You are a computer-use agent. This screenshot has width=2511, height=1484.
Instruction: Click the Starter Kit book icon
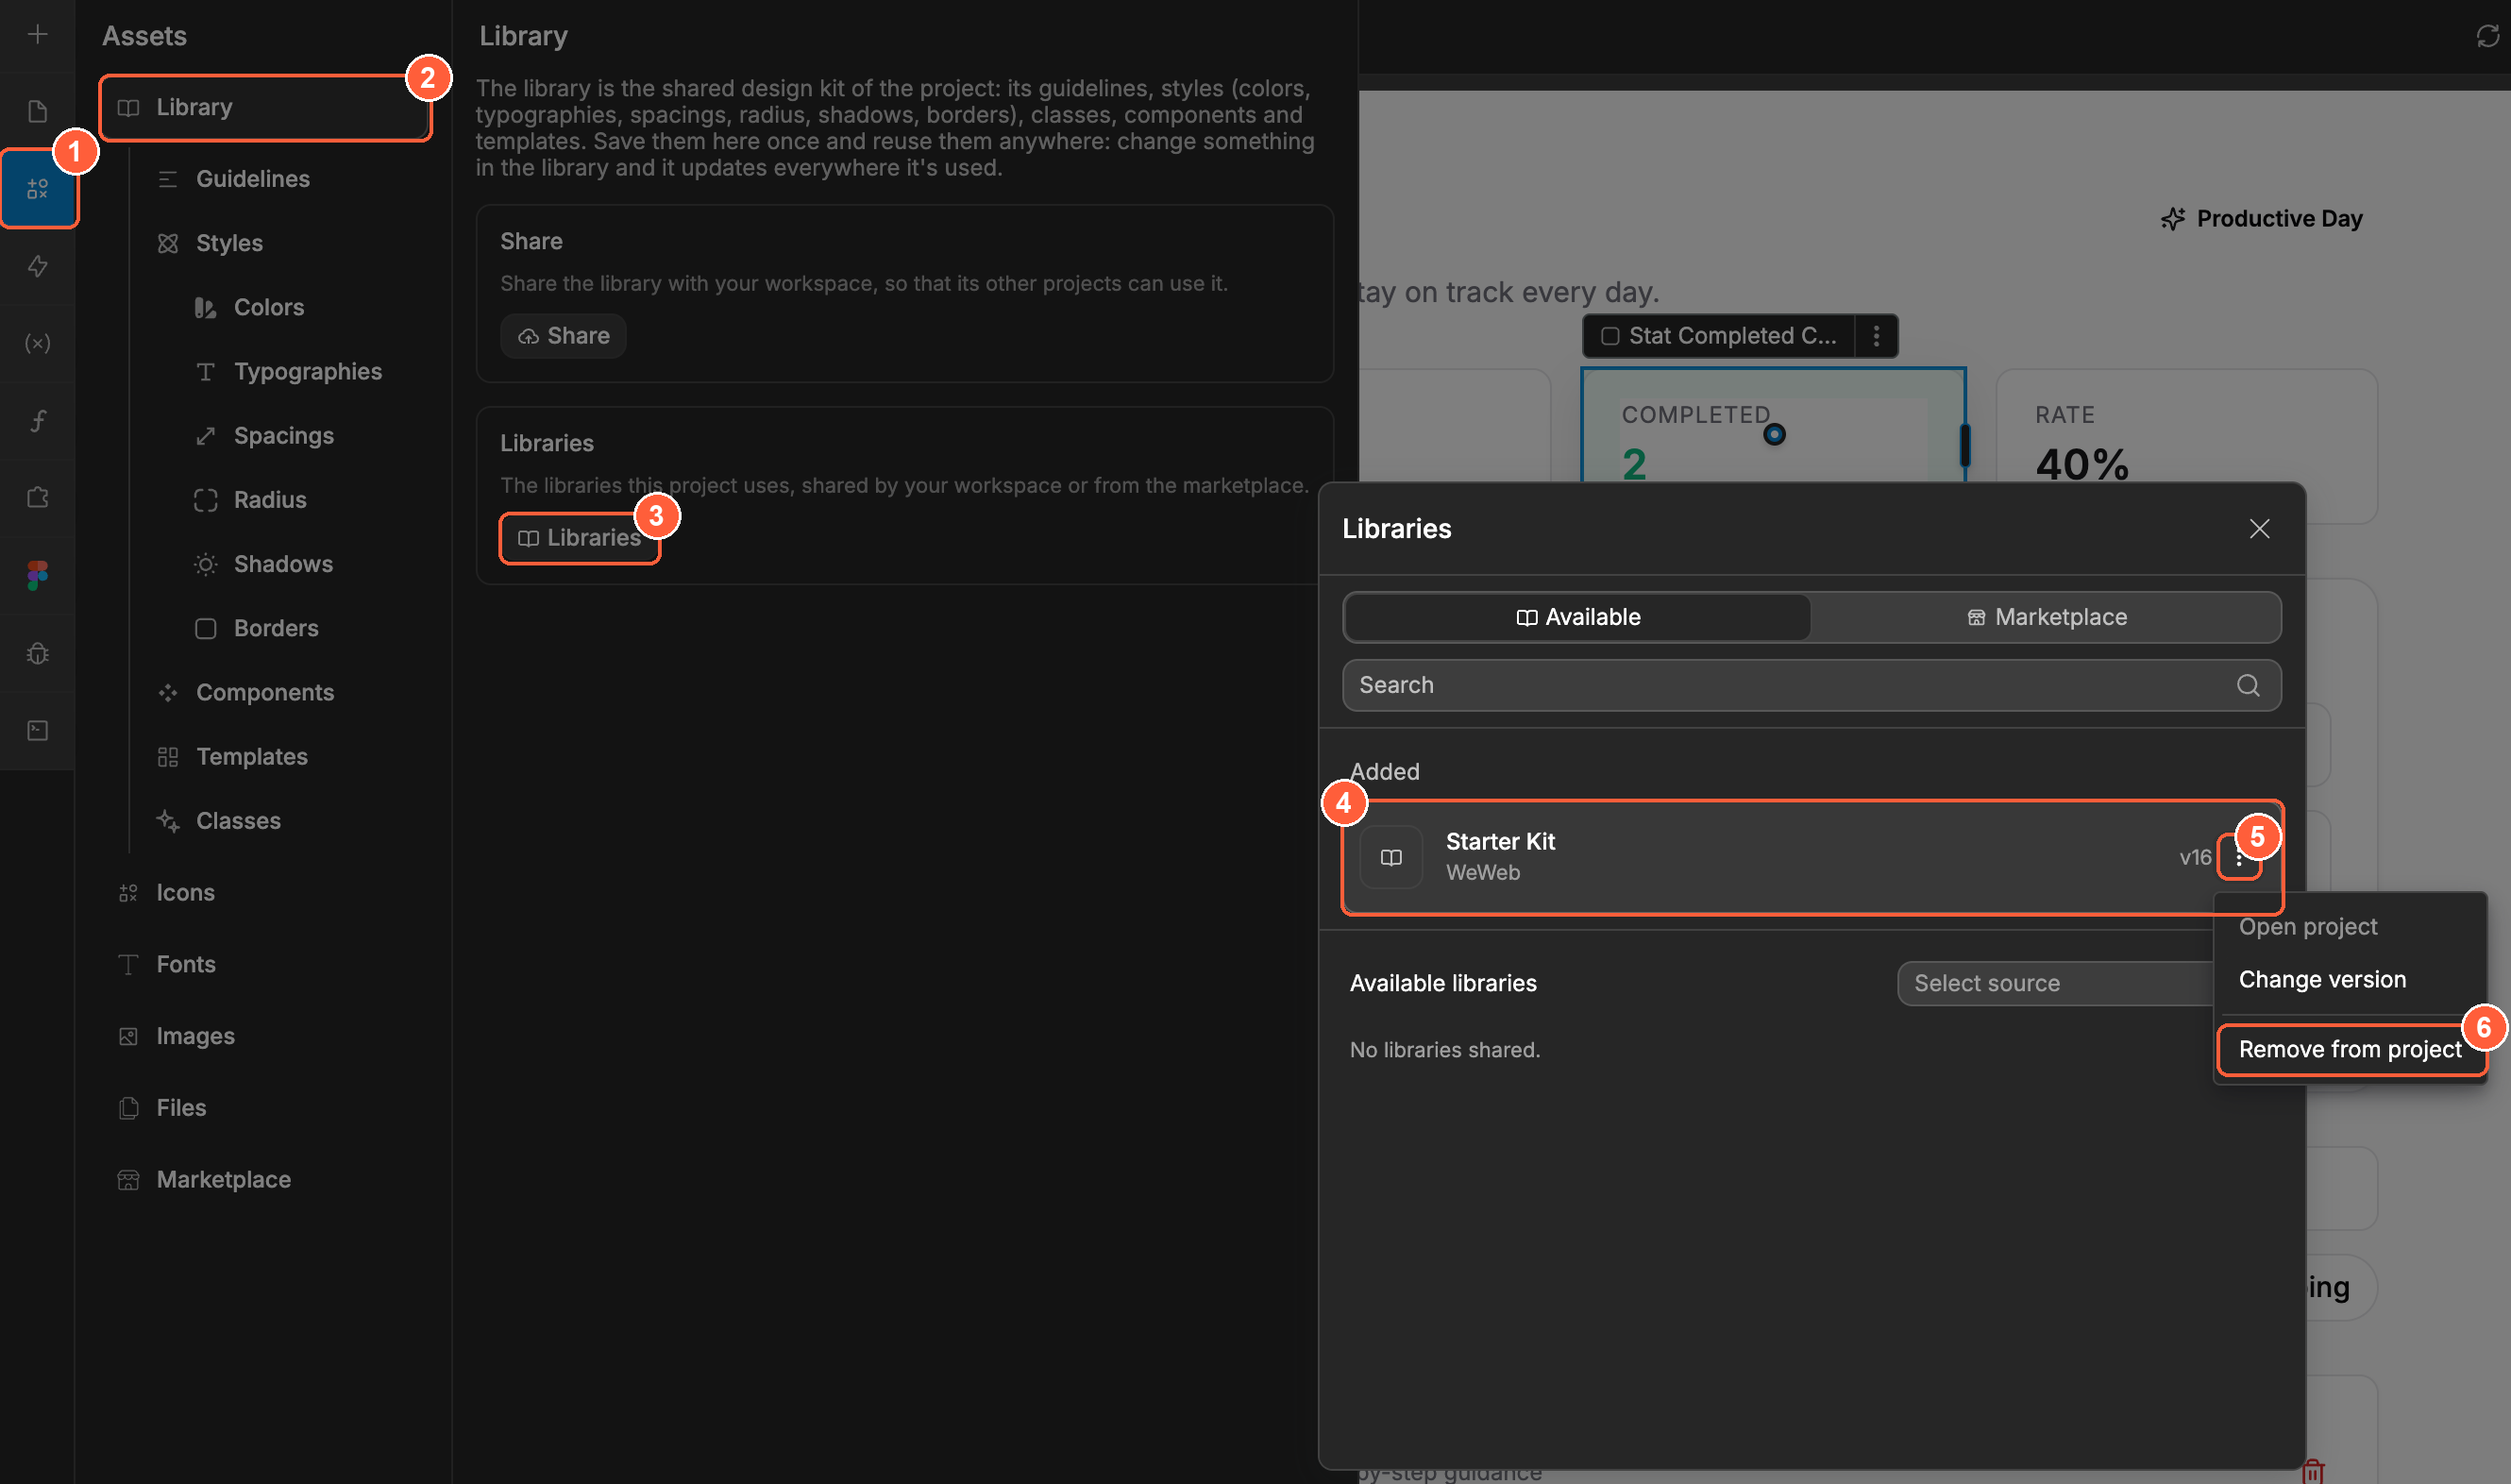(1391, 857)
